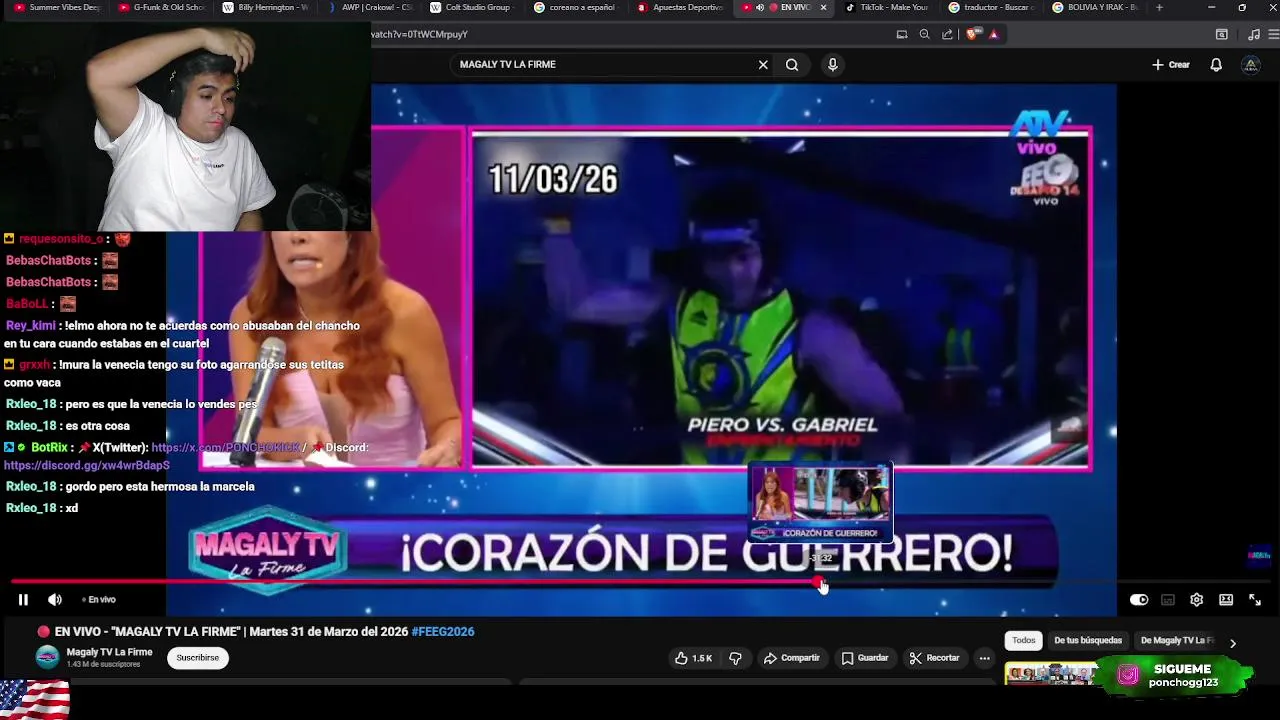Enter full screen mode
1280x720 pixels.
(x=1255, y=600)
